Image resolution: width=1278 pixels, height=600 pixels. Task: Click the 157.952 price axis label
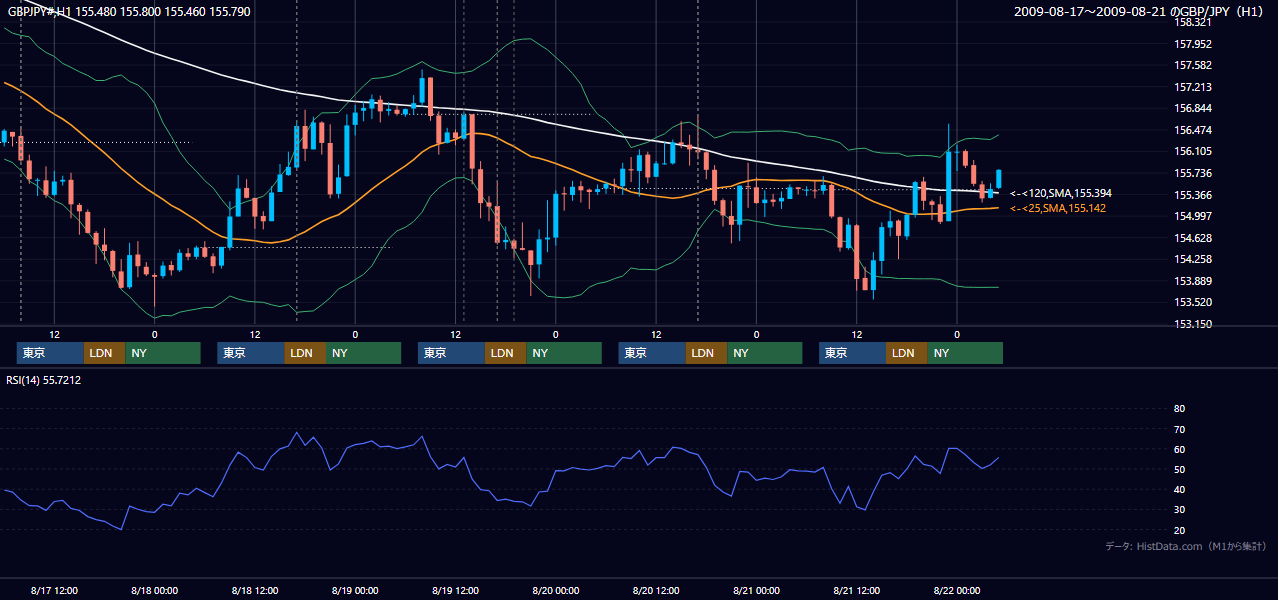[x=1193, y=44]
